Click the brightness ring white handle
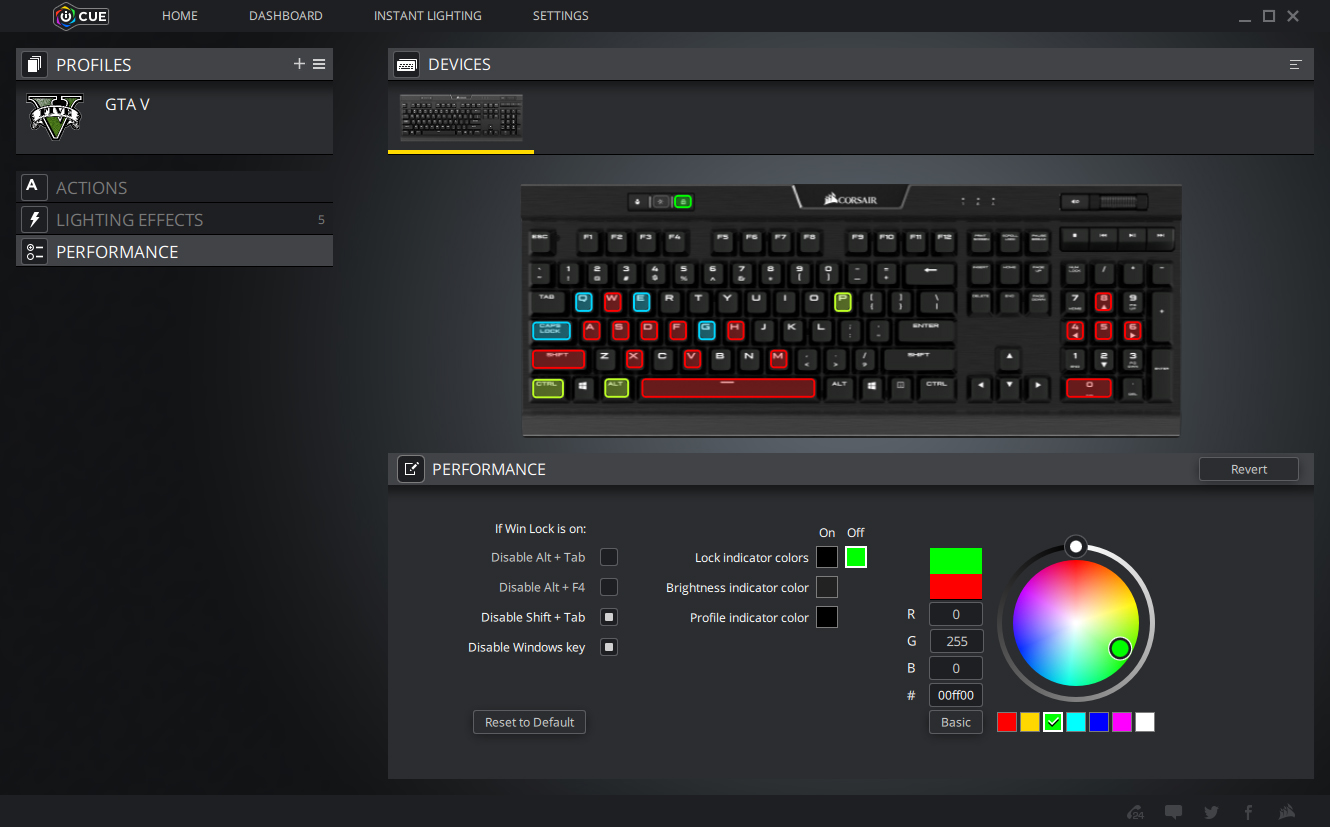The image size is (1330, 827). click(1075, 546)
